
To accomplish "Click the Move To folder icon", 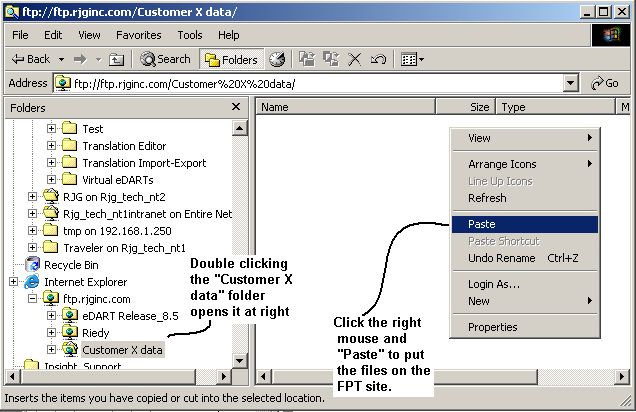I will pyautogui.click(x=307, y=59).
